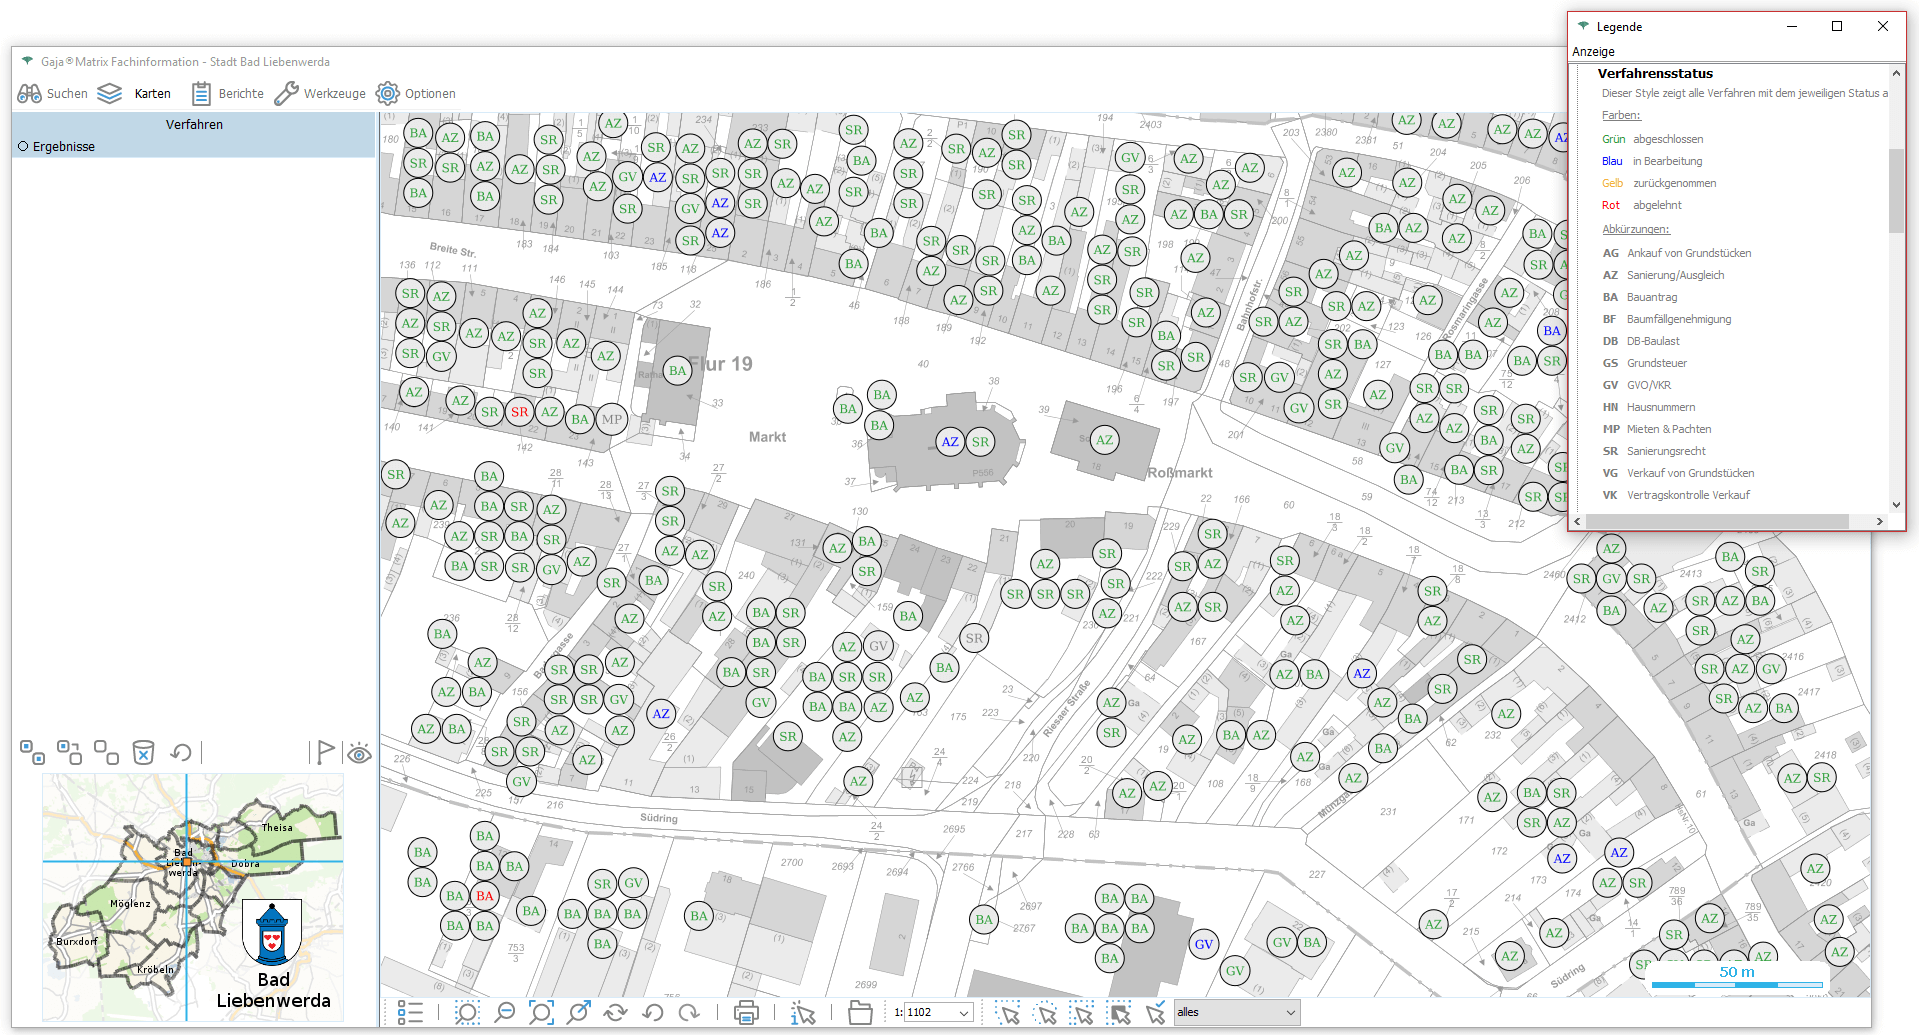Select the Ergebnisse radio option
This screenshot has width=1919, height=1035.
(x=23, y=146)
